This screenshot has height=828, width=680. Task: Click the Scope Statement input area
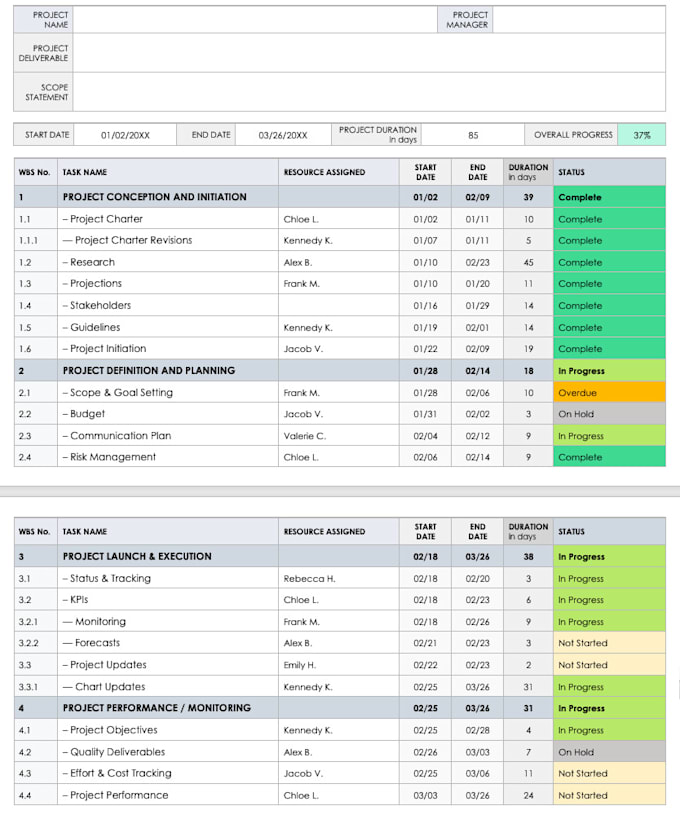[369, 92]
